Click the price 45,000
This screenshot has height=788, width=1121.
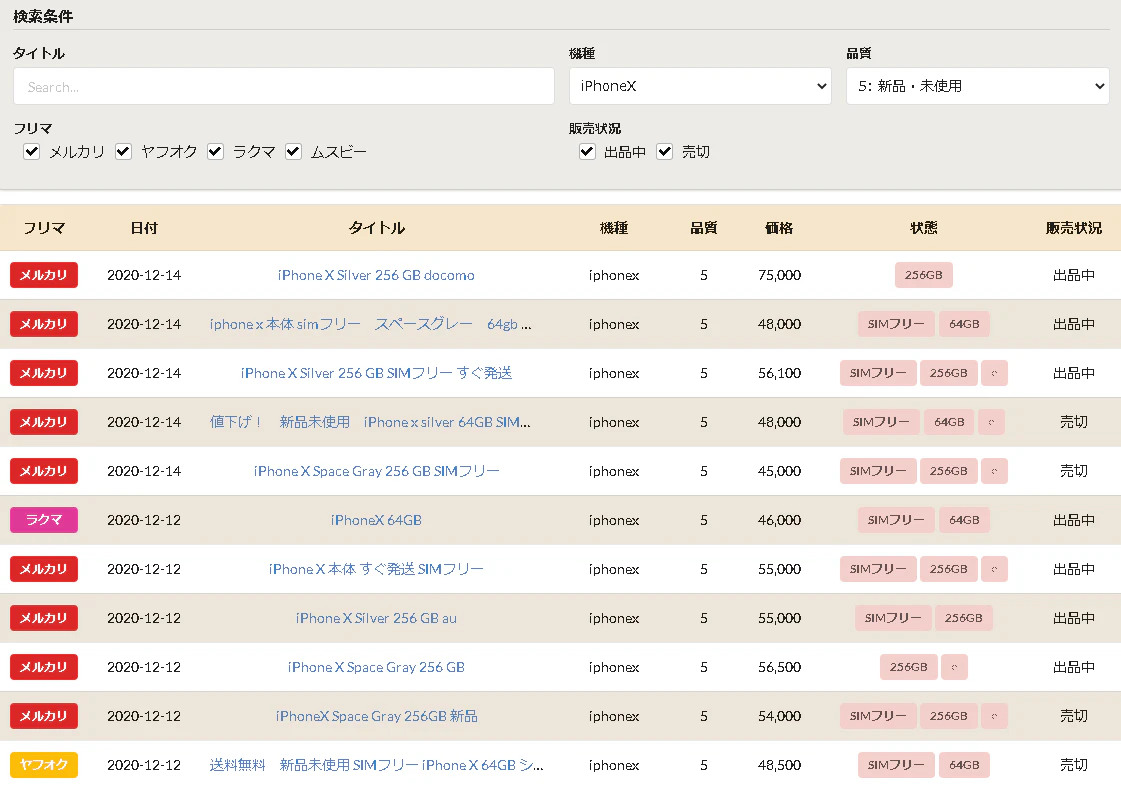[779, 471]
